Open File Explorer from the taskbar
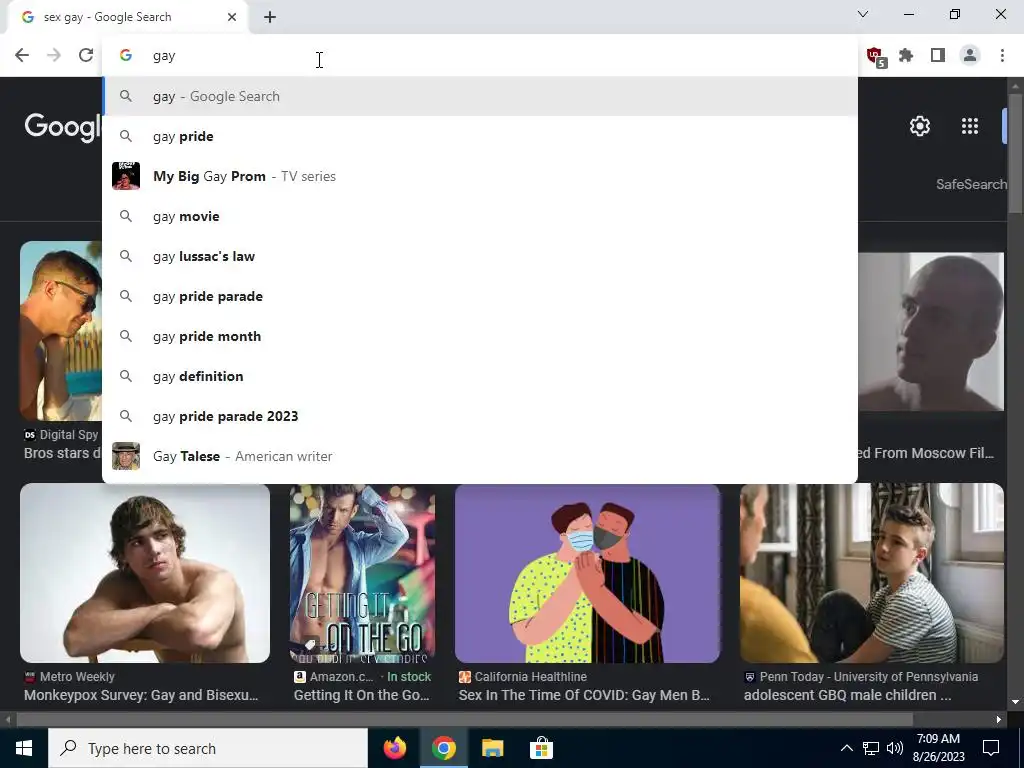 tap(492, 748)
